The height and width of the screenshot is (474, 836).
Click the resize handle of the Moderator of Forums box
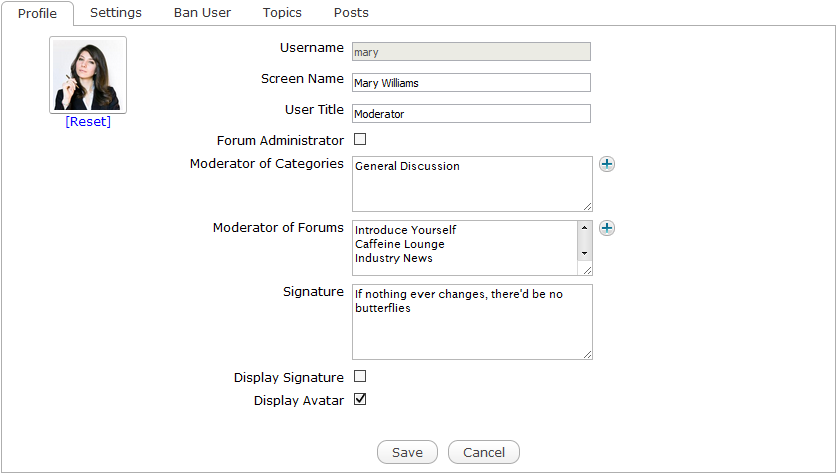coord(587,270)
